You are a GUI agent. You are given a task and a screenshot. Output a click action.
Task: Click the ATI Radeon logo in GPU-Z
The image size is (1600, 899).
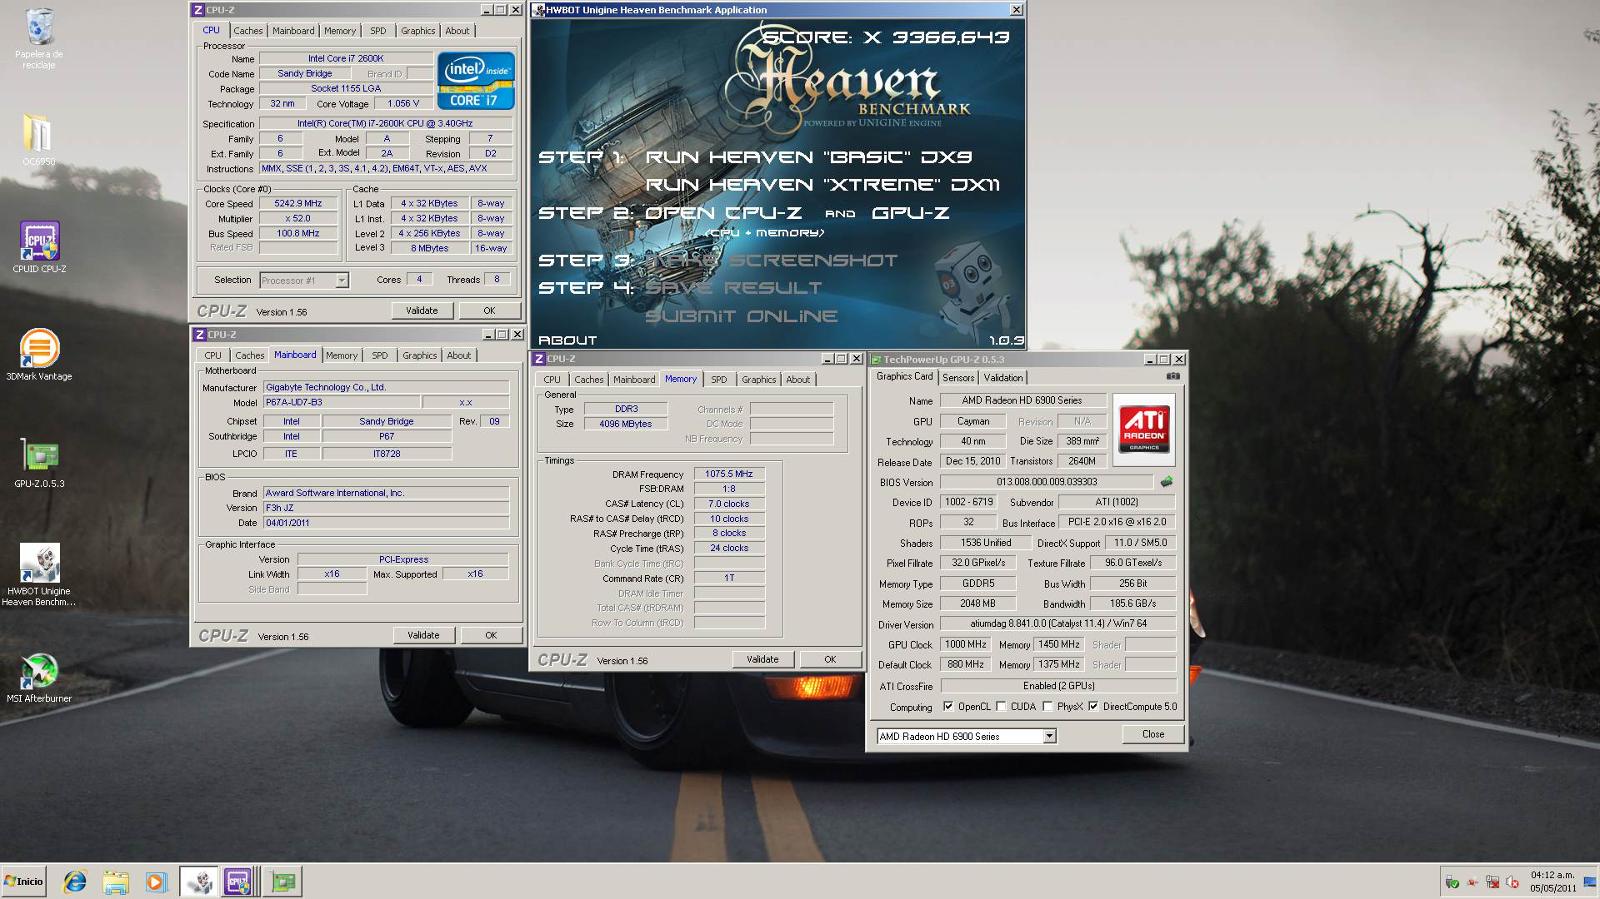tap(1143, 429)
